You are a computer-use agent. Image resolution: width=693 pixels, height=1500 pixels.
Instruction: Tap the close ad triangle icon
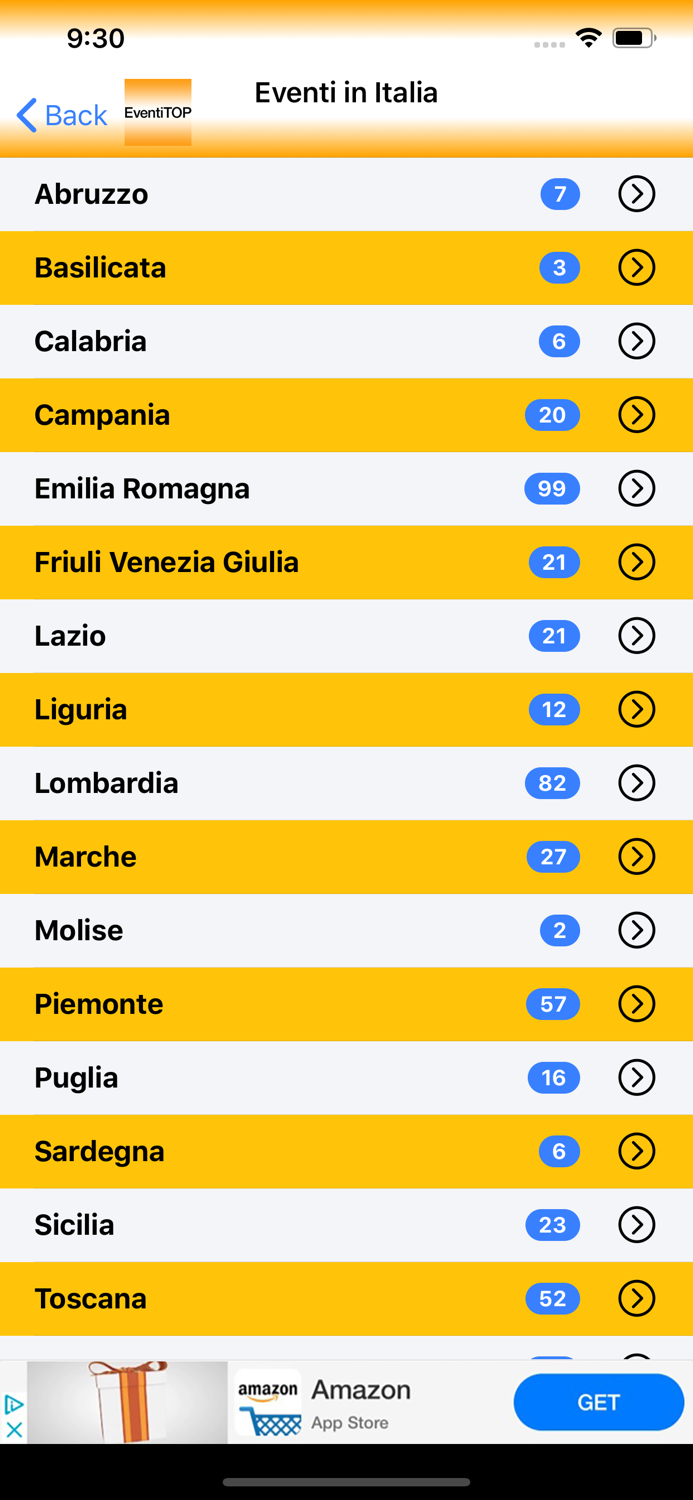[13, 1404]
